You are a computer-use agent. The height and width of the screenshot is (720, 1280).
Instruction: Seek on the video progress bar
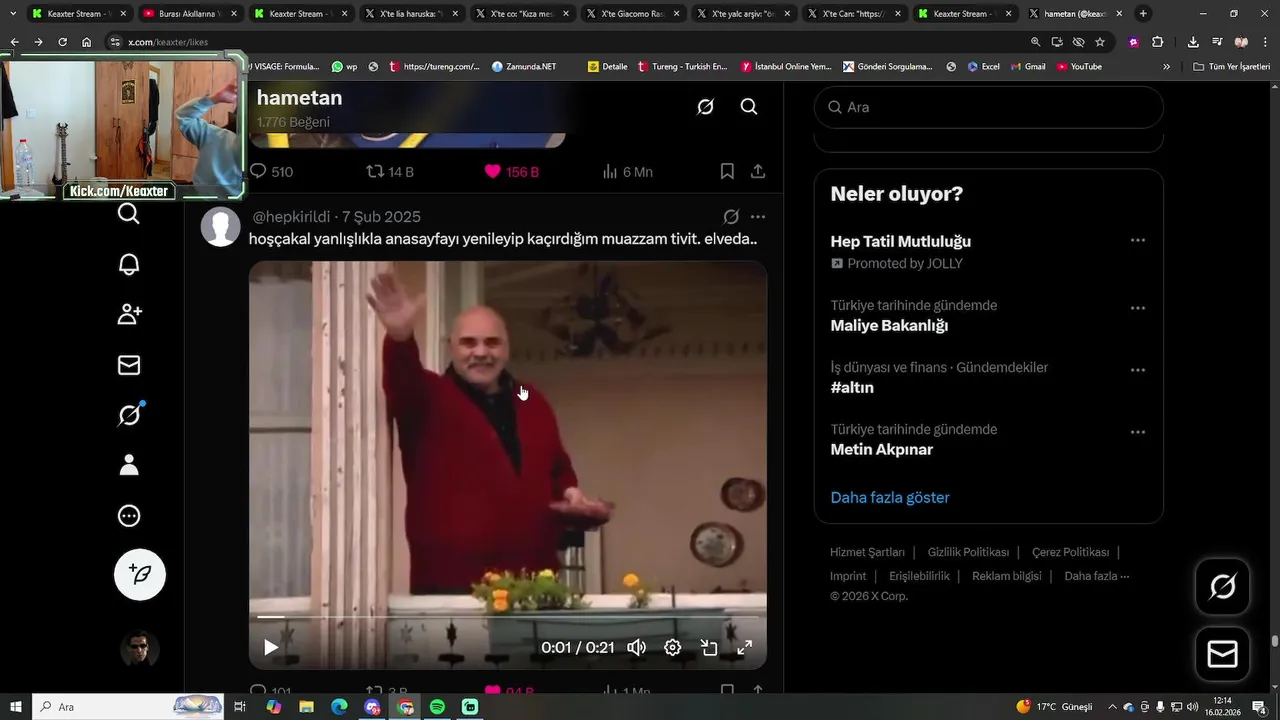pyautogui.click(x=508, y=617)
